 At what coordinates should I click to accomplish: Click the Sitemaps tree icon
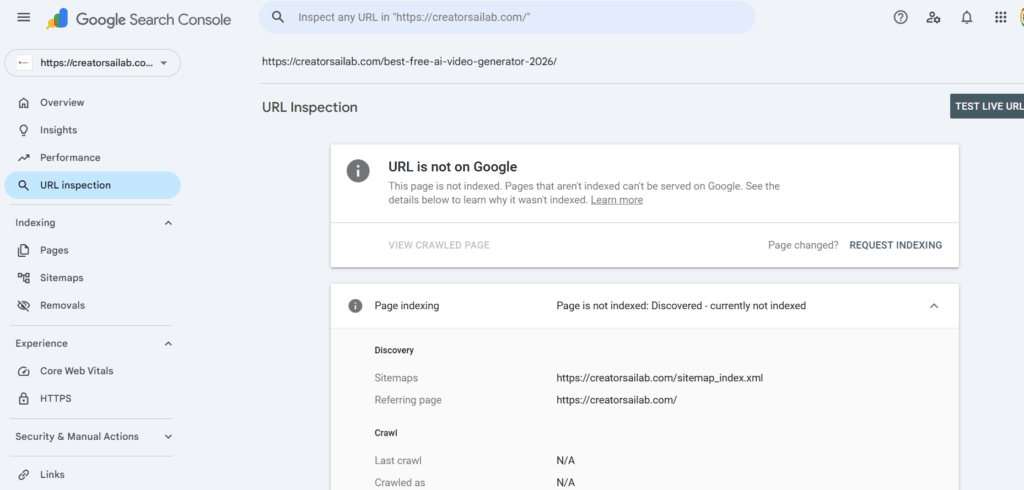click(x=24, y=278)
